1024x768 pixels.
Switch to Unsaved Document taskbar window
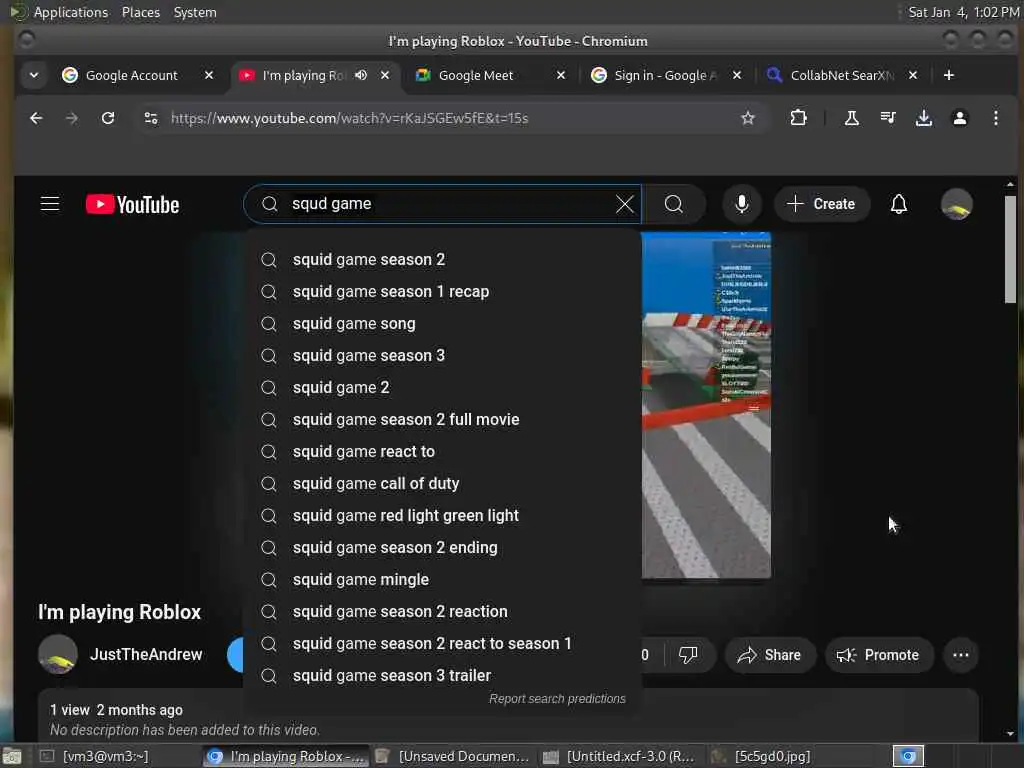click(x=453, y=756)
